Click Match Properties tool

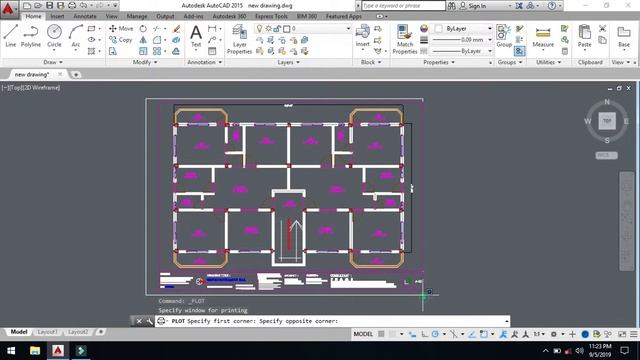(x=404, y=39)
